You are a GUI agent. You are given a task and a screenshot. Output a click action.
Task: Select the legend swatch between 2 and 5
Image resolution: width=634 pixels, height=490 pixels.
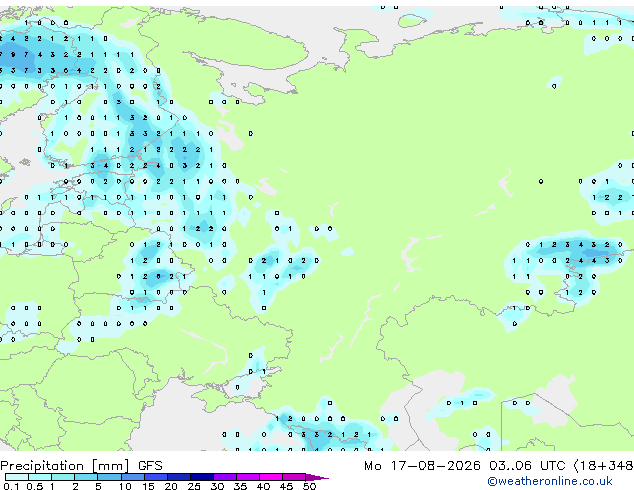[x=86, y=477]
